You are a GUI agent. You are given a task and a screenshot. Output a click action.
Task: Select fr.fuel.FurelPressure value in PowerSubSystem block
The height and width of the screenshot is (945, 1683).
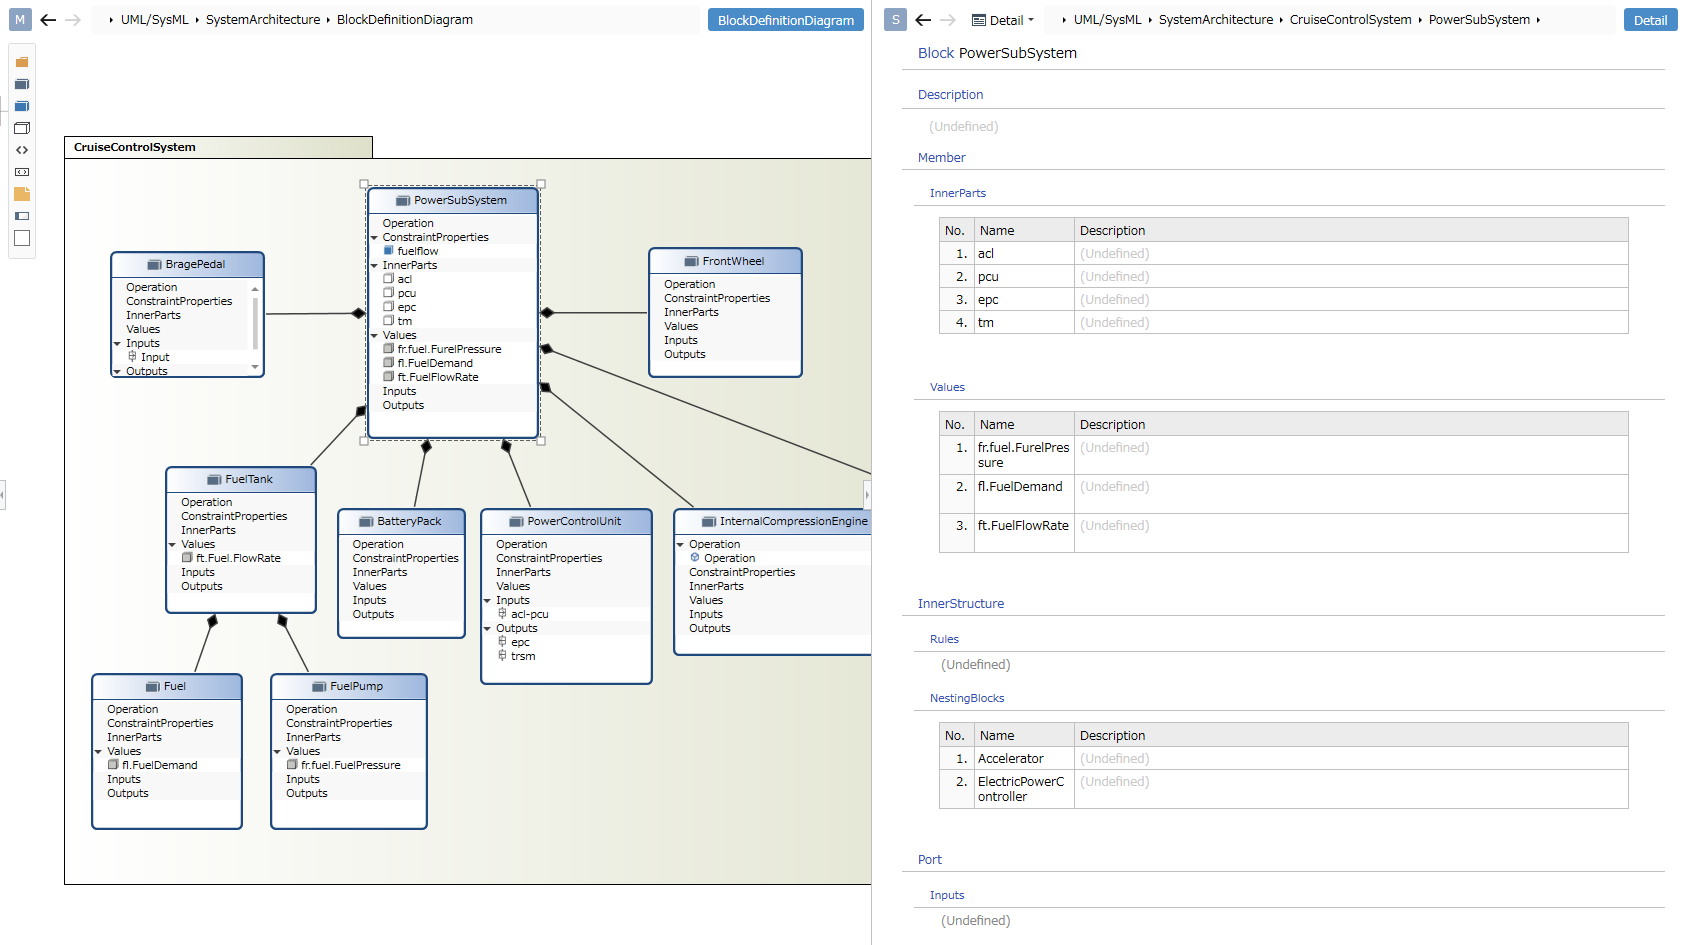pyautogui.click(x=449, y=349)
